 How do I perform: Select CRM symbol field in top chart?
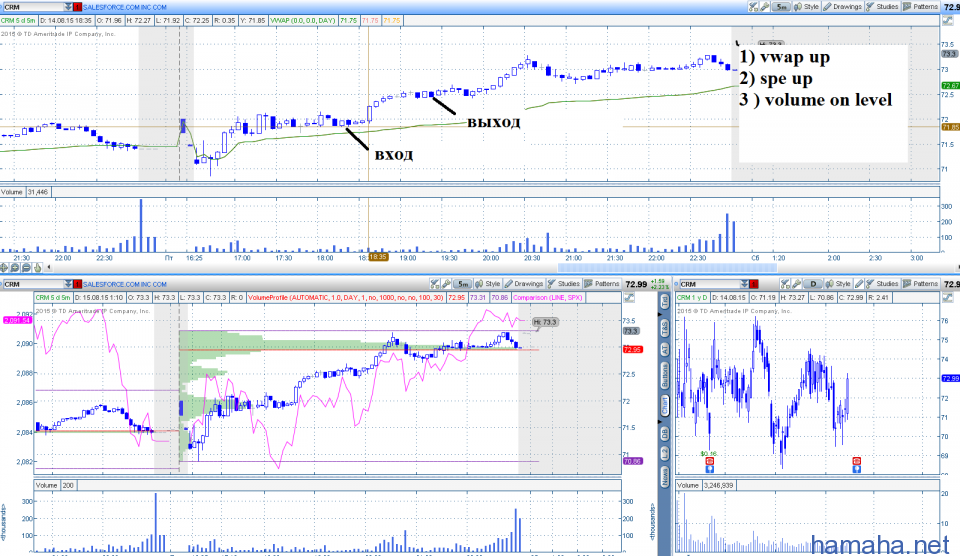(33, 7)
